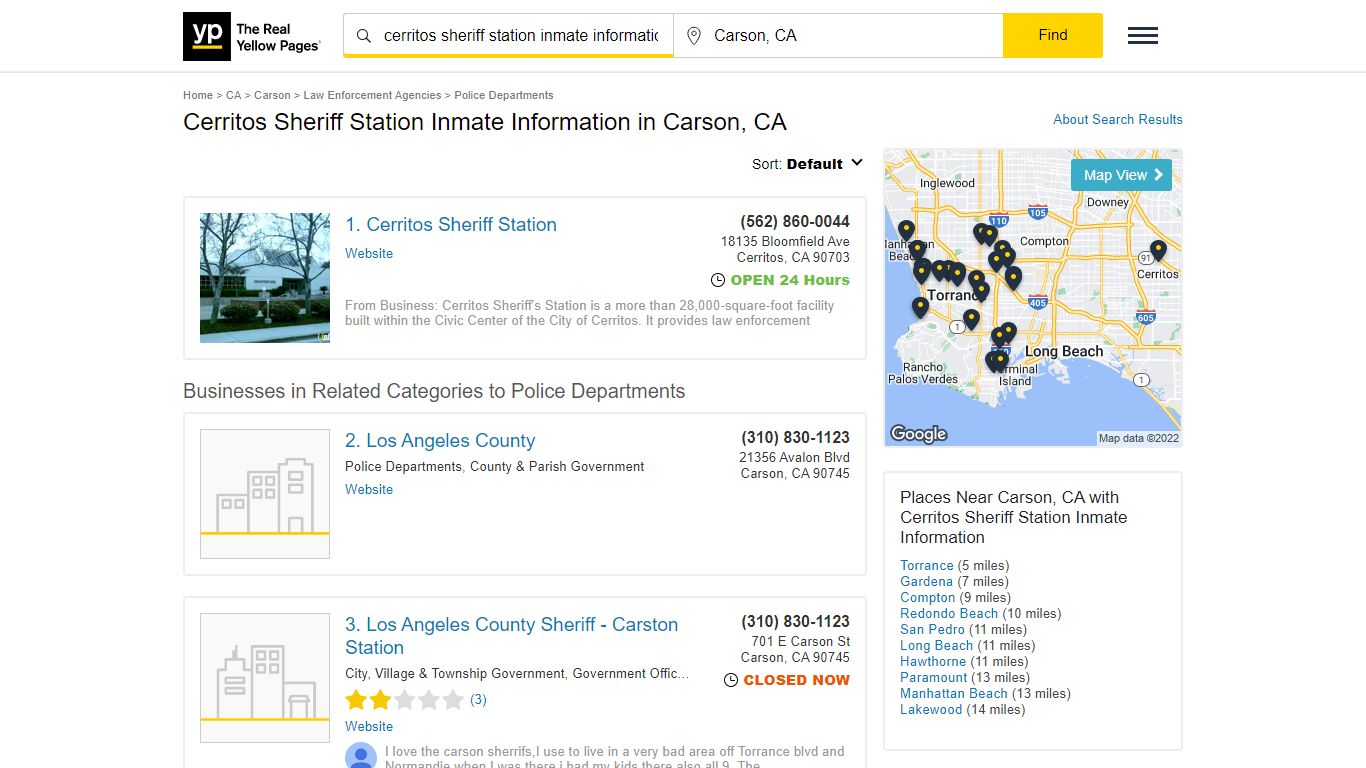Open the Police Departments category under Los Angeles County
Screen dimensions: 1366x768
(403, 466)
